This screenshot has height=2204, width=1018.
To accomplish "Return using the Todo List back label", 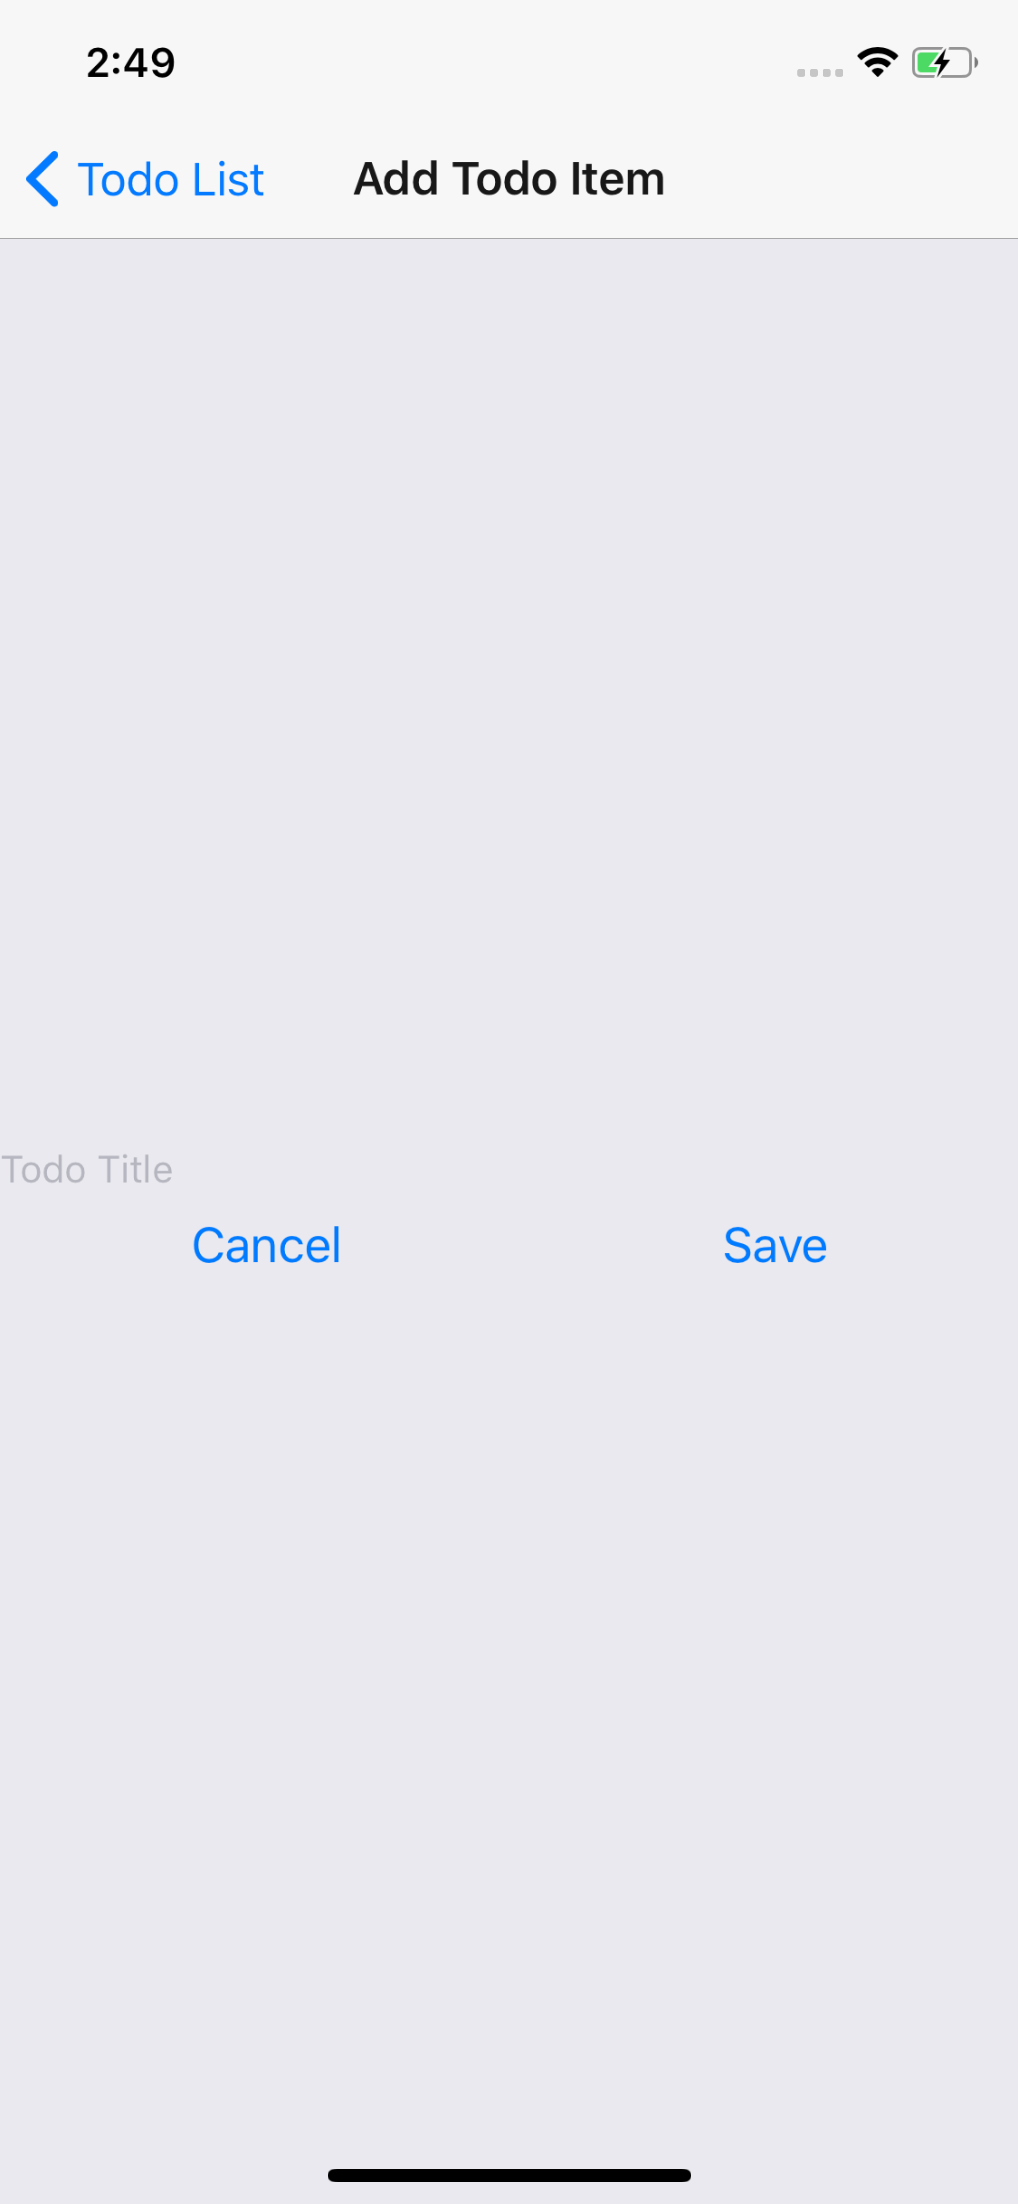I will click(x=171, y=180).
